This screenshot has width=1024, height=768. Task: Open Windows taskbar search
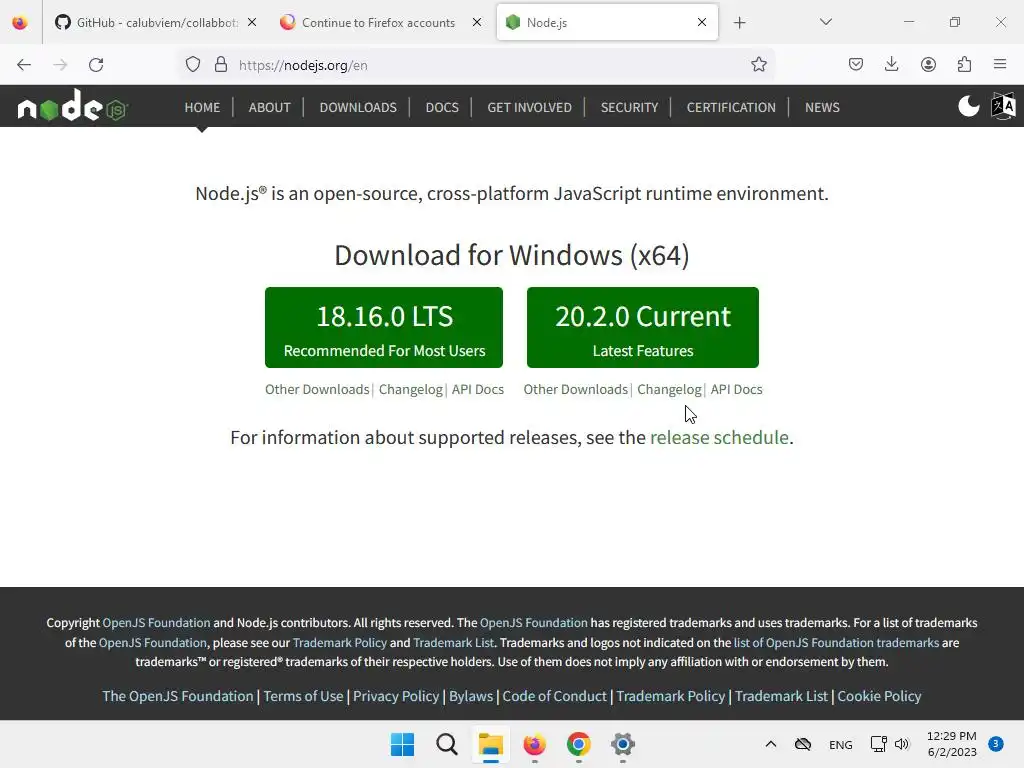pyautogui.click(x=447, y=744)
